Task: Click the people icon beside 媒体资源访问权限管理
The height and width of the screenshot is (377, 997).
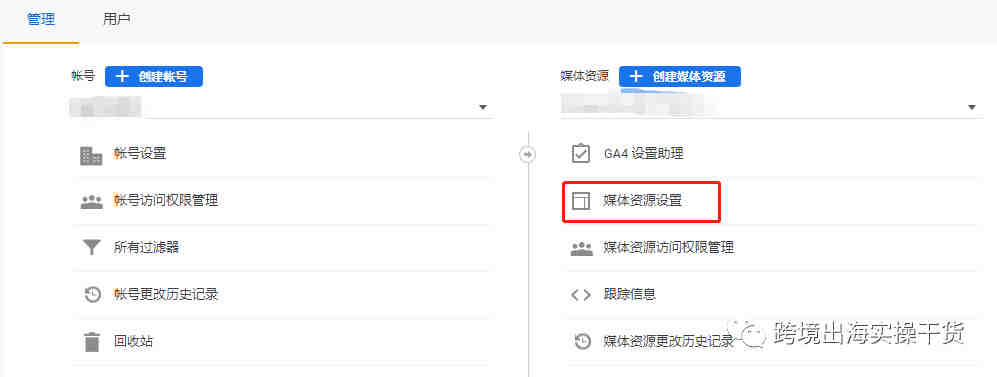Action: coord(581,249)
